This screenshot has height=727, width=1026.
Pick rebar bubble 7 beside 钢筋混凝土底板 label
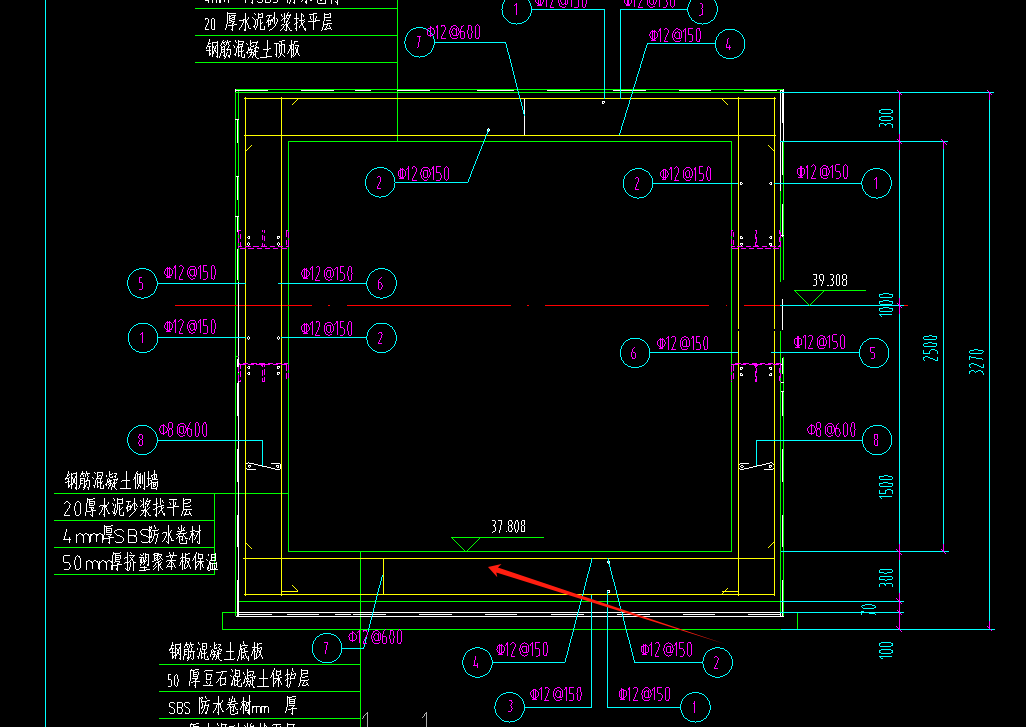click(x=327, y=648)
